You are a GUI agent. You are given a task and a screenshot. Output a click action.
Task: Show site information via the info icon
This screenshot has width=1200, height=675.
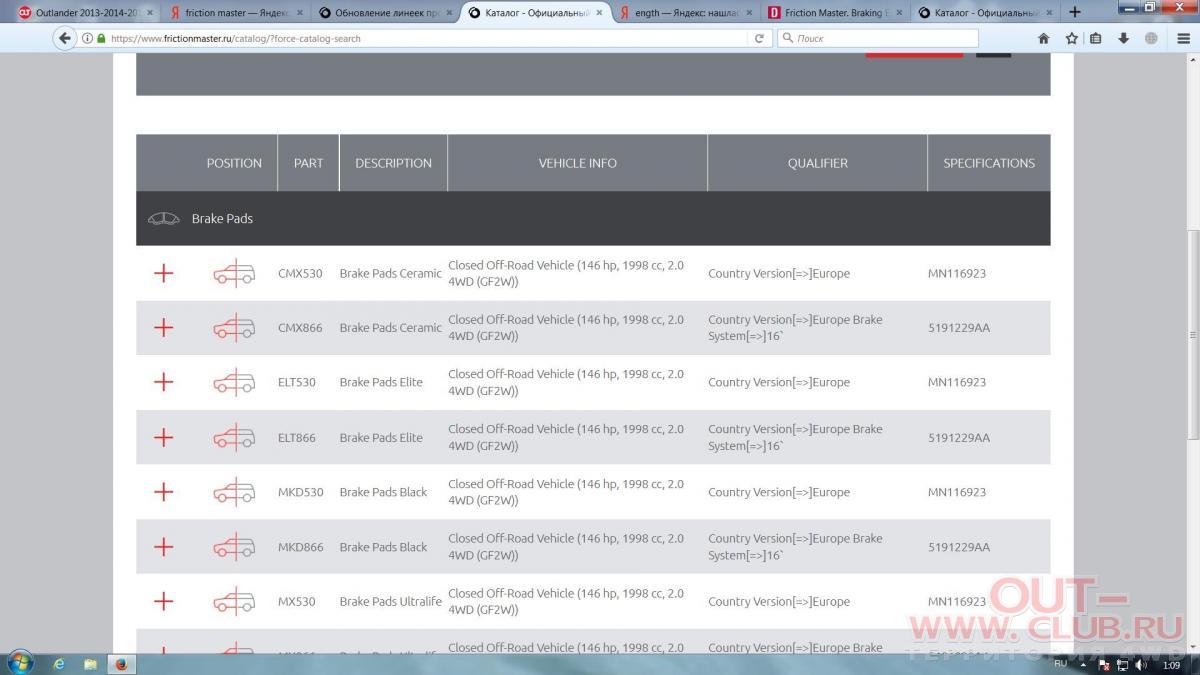[x=87, y=38]
